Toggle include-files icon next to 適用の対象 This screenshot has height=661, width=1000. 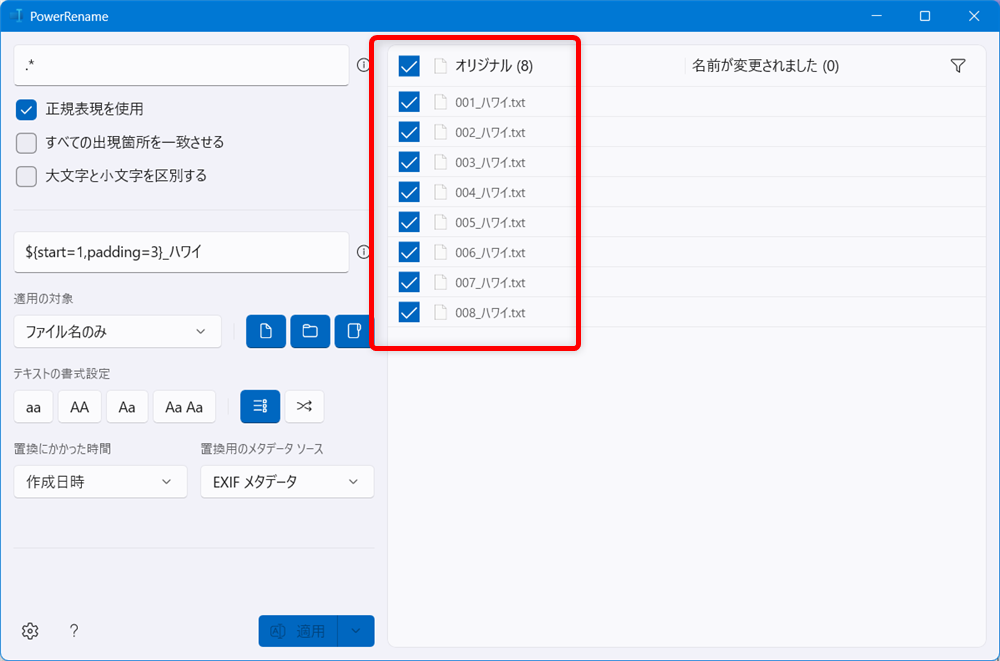tap(265, 331)
